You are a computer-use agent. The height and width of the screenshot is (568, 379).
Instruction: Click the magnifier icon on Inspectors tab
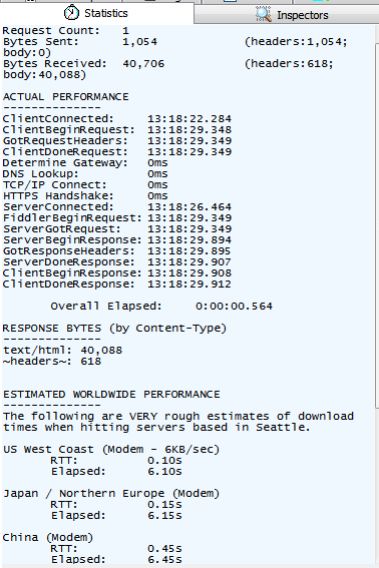[x=263, y=14]
